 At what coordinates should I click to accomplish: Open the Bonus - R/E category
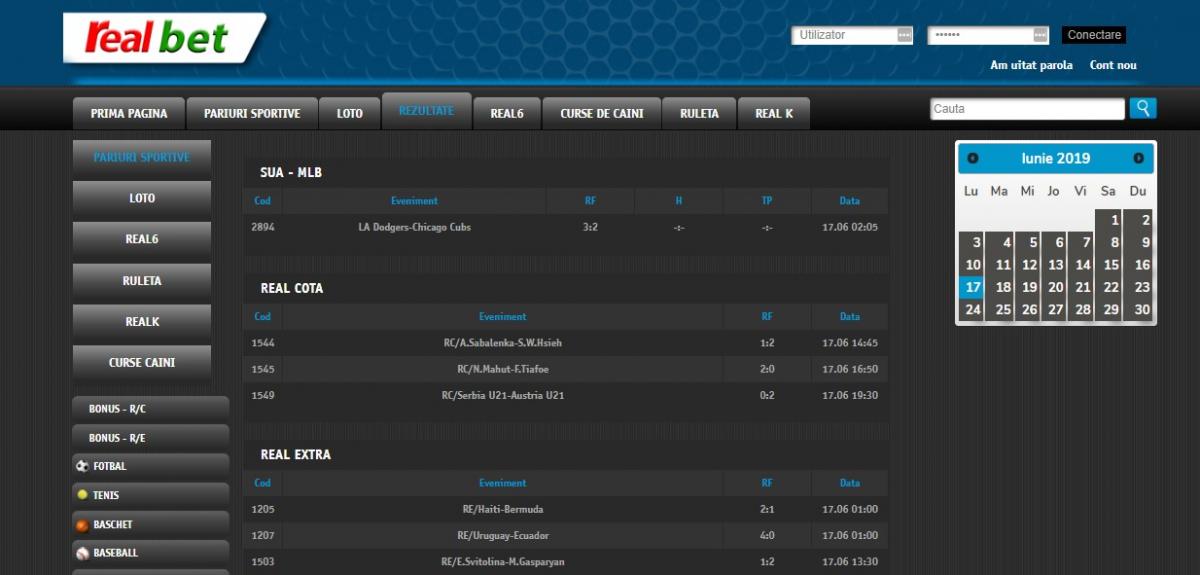pos(151,438)
